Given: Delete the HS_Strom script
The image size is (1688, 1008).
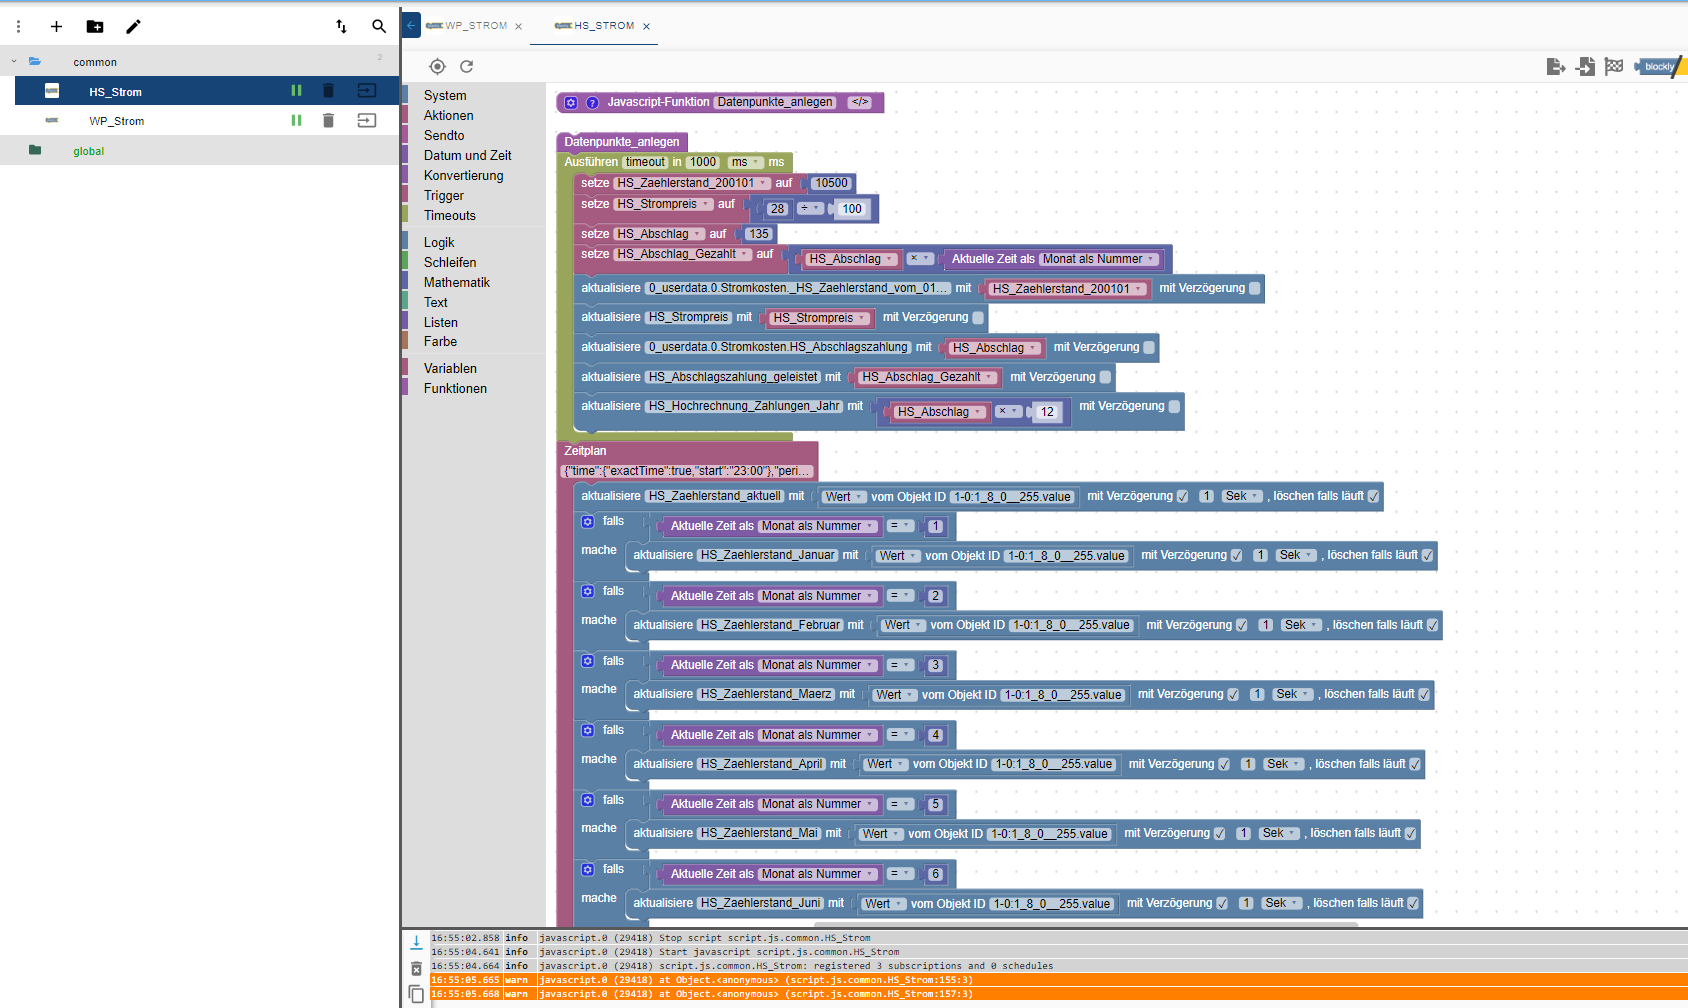Looking at the screenshot, I should click(x=328, y=91).
